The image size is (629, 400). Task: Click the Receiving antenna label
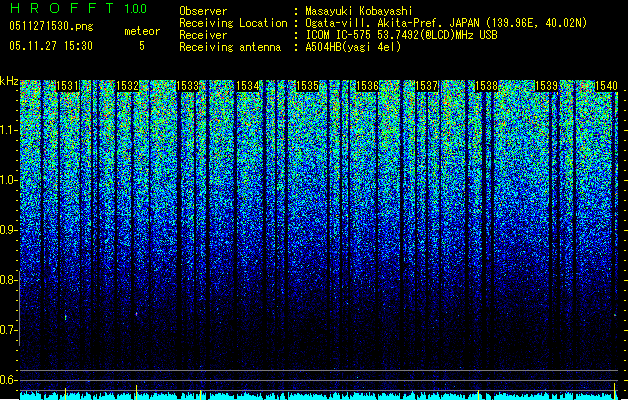(230, 47)
